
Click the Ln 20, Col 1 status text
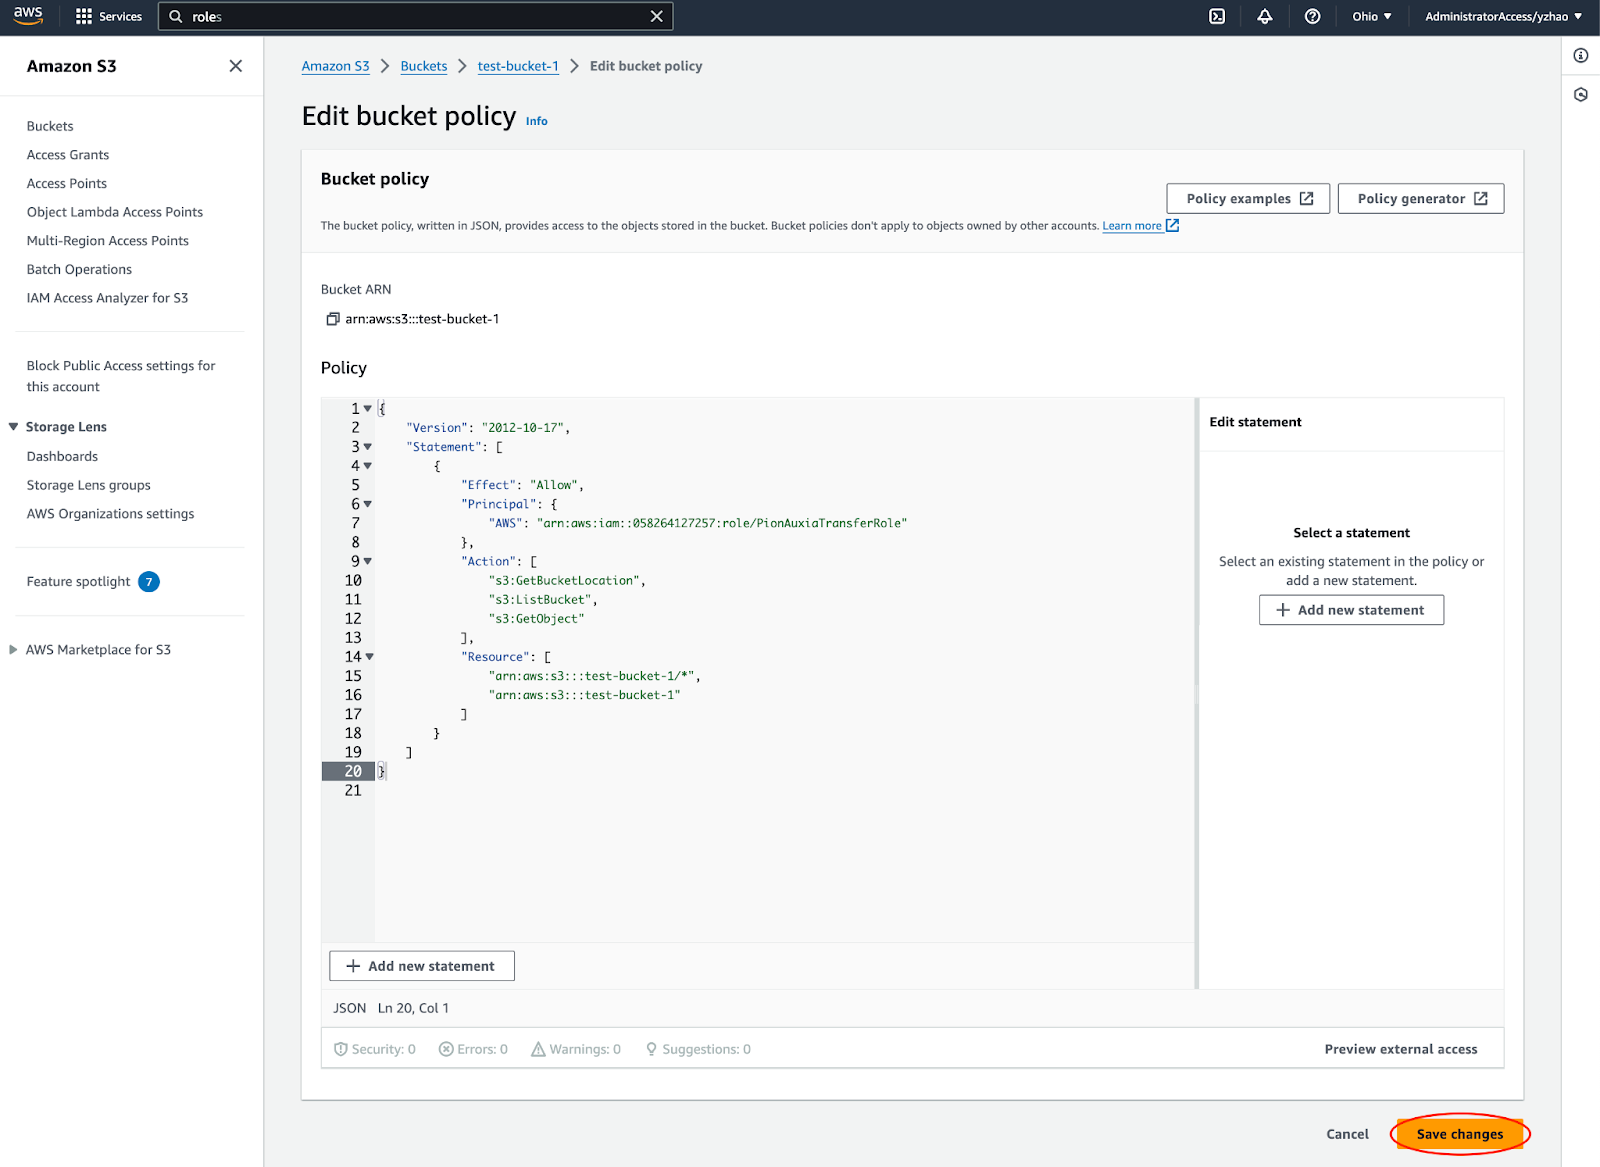(413, 1008)
